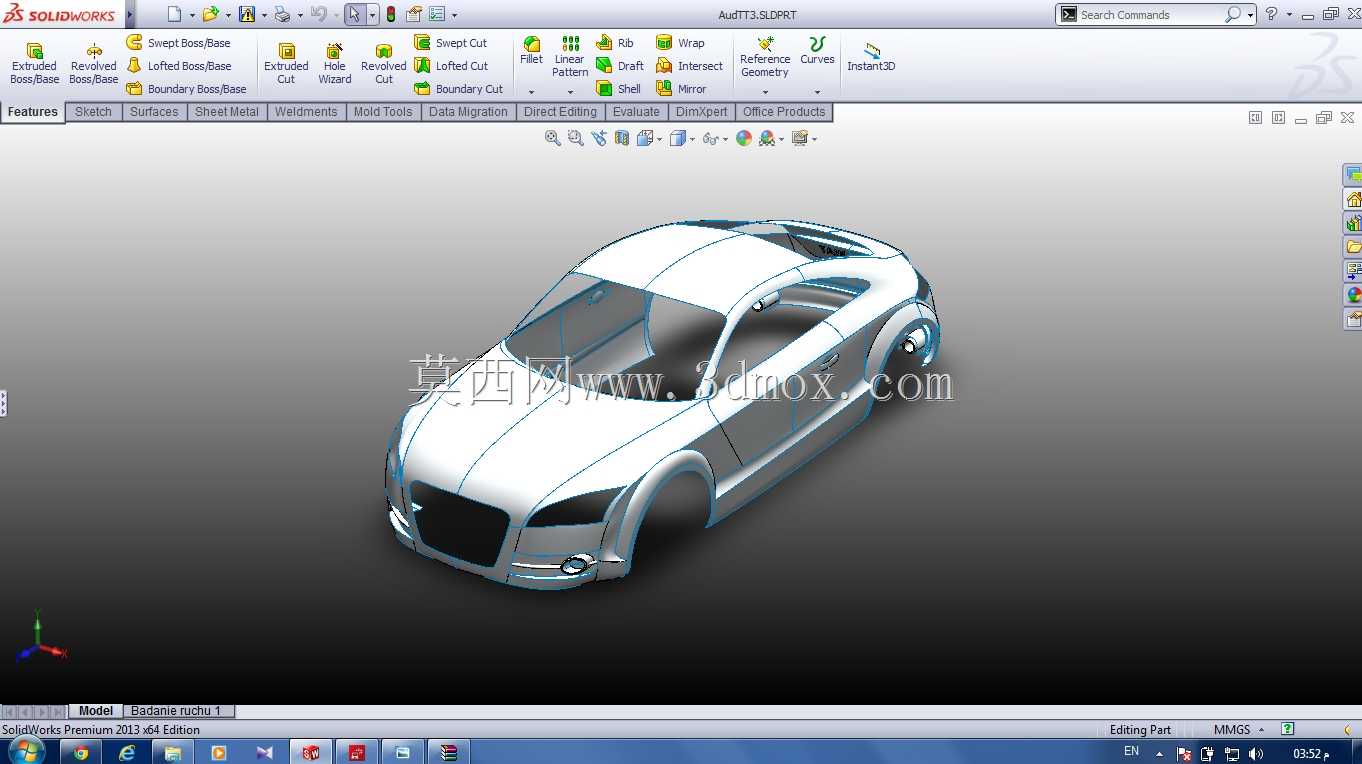The height and width of the screenshot is (764, 1362).
Task: Select the Intersect feature
Action: pyautogui.click(x=689, y=66)
